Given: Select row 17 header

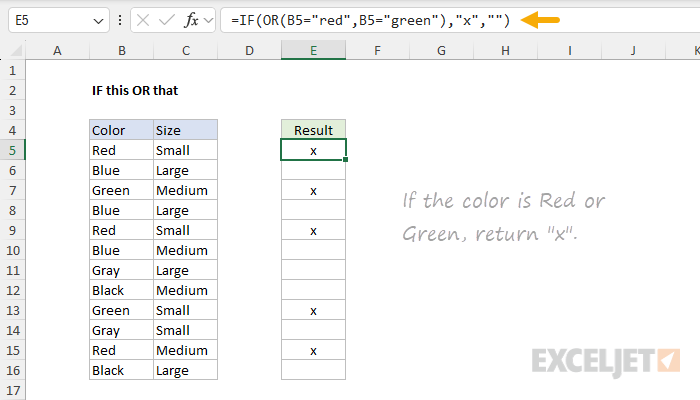Looking at the screenshot, I should pyautogui.click(x=12, y=391).
